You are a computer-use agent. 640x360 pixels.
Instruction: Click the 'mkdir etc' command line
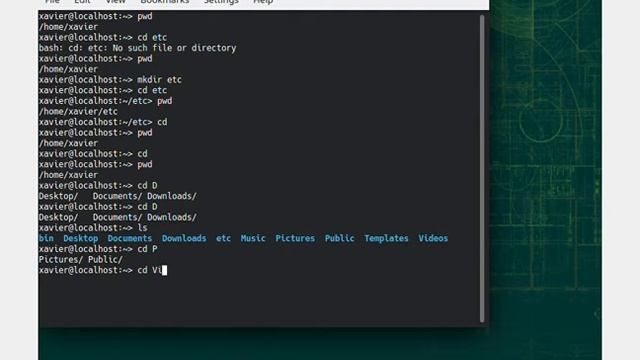click(110, 80)
